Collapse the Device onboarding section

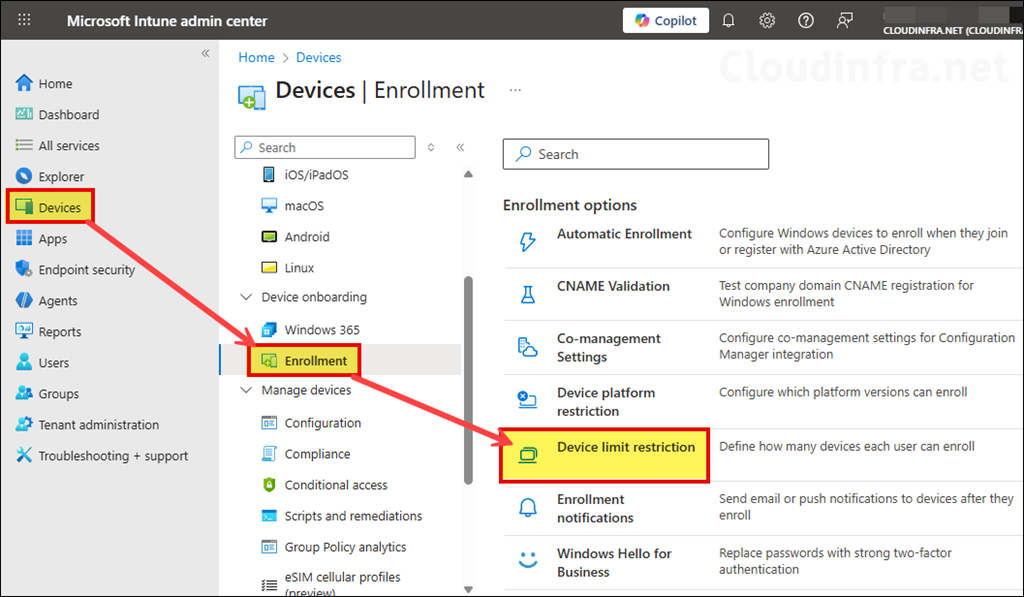(x=246, y=297)
